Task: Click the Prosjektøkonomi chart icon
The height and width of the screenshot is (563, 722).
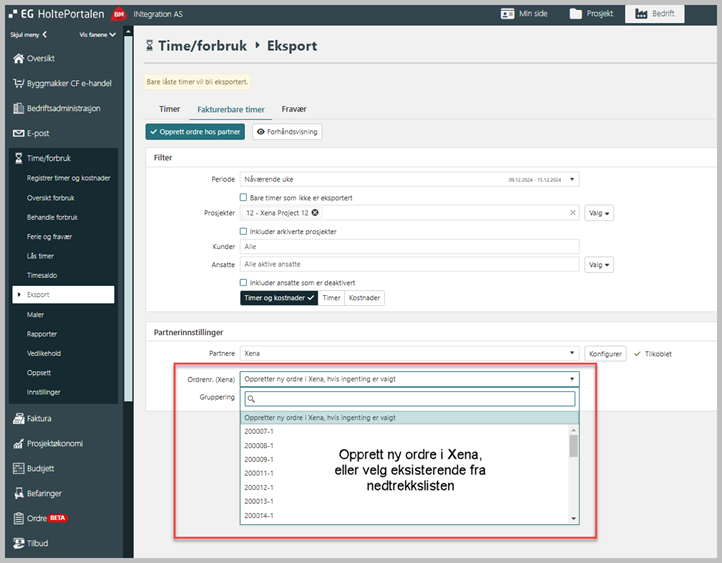Action: [18, 444]
